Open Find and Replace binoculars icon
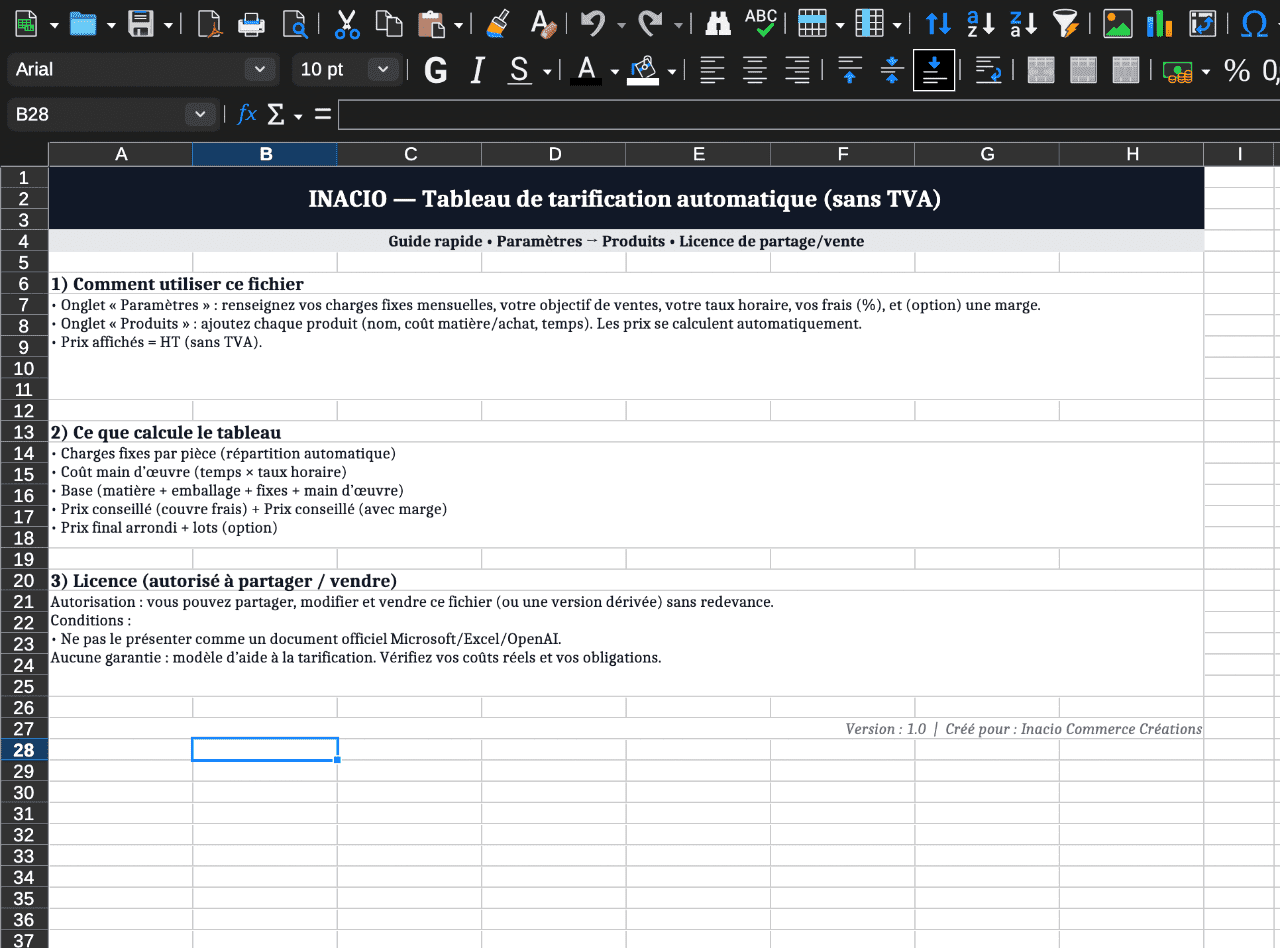Image resolution: width=1280 pixels, height=948 pixels. [x=718, y=23]
